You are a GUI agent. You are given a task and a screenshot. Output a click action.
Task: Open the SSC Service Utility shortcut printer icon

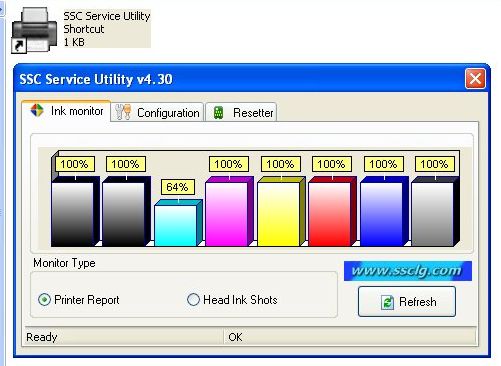34,30
